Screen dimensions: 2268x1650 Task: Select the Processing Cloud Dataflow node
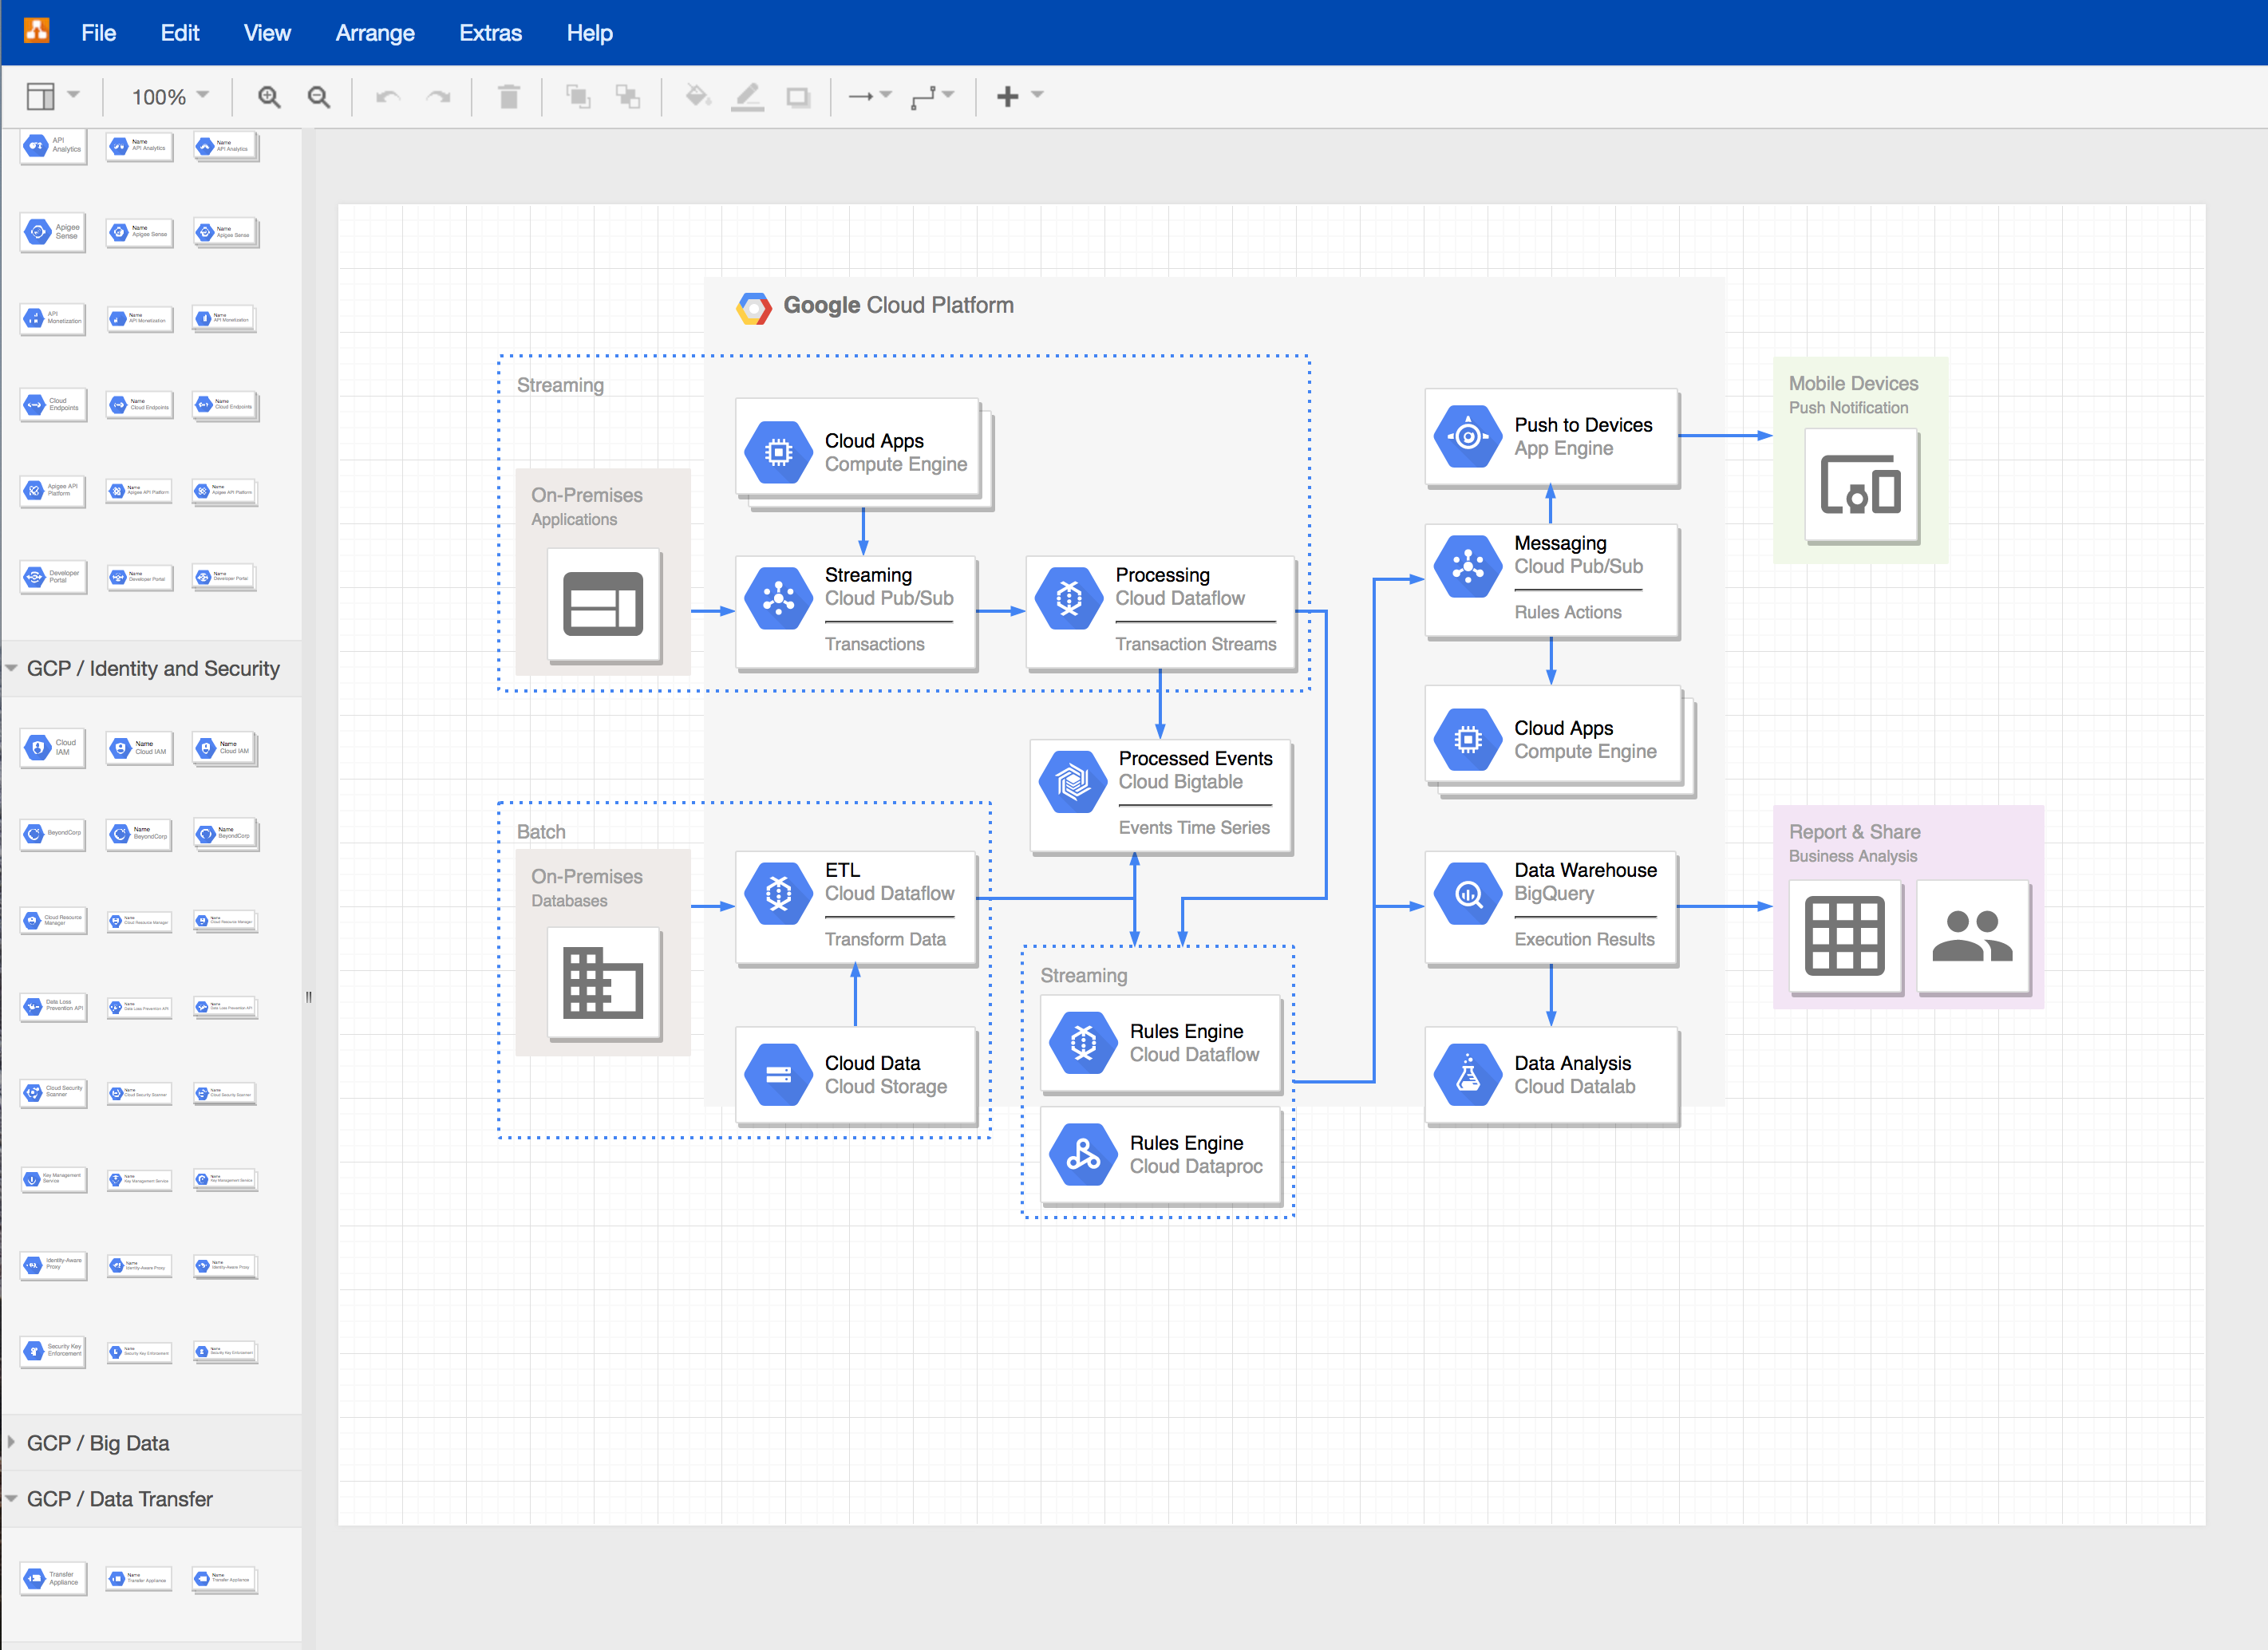[1161, 612]
